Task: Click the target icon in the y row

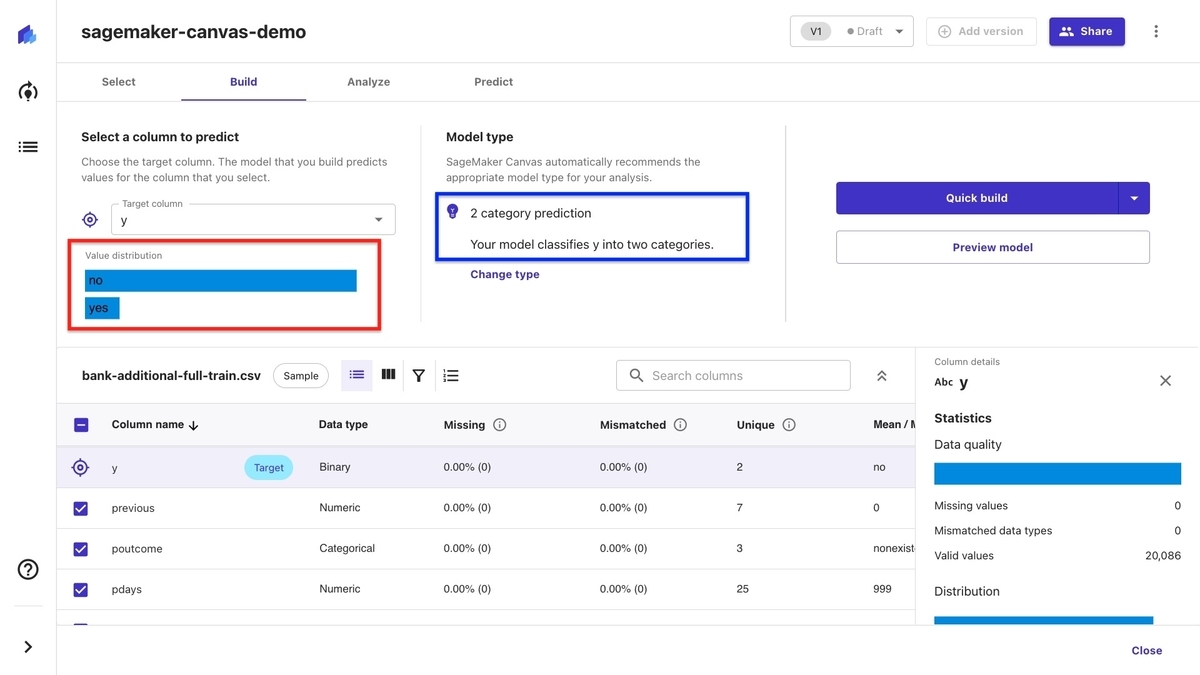Action: tap(81, 467)
